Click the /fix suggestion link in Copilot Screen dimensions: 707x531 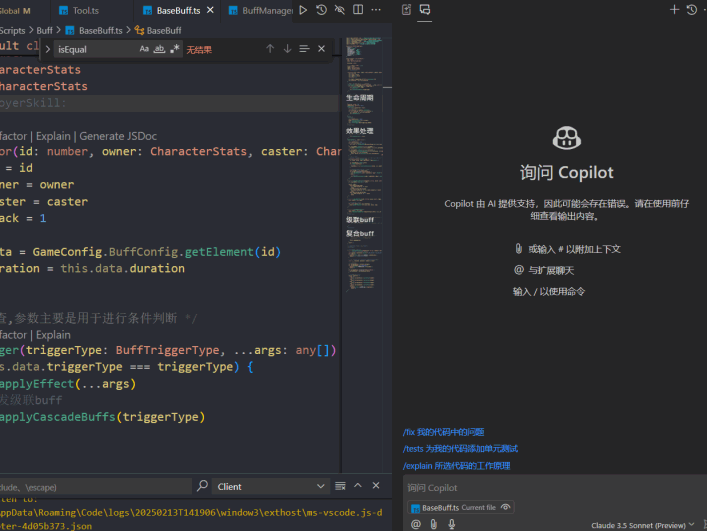pos(443,432)
